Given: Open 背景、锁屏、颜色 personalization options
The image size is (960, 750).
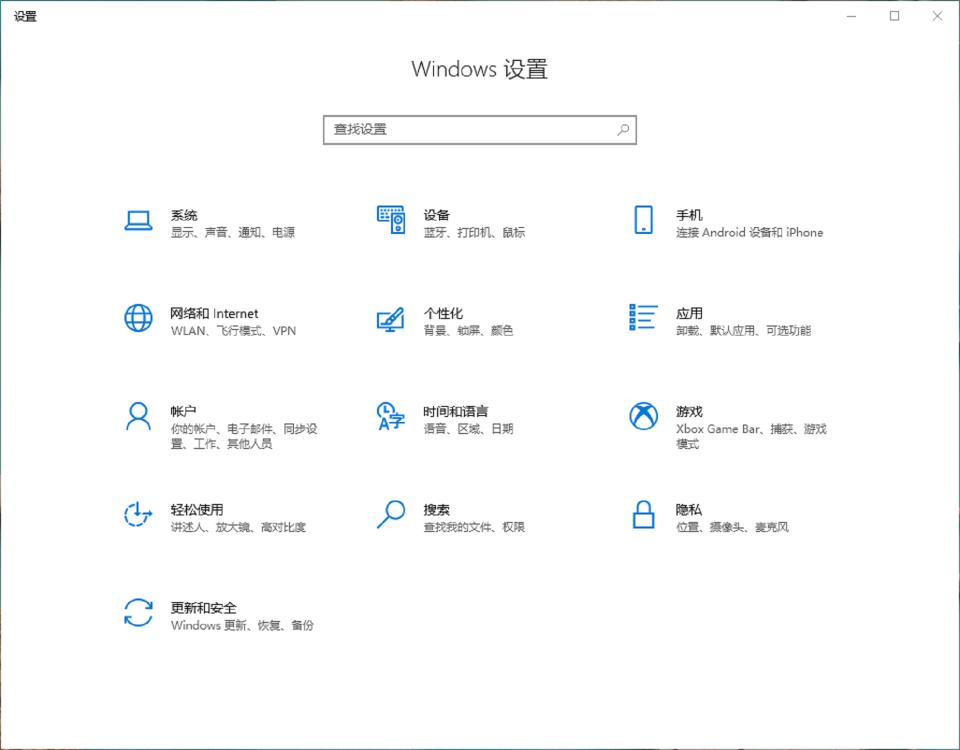Looking at the screenshot, I should coord(466,330).
